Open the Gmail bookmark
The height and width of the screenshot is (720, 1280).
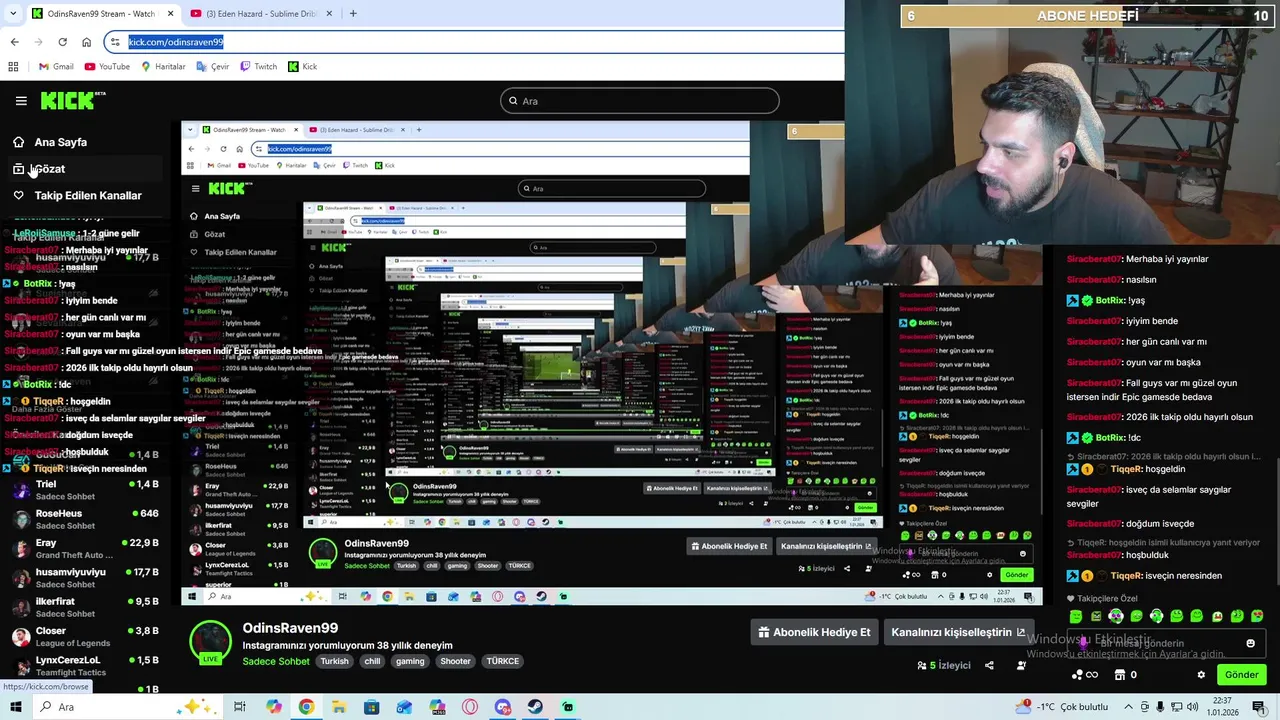(56, 67)
